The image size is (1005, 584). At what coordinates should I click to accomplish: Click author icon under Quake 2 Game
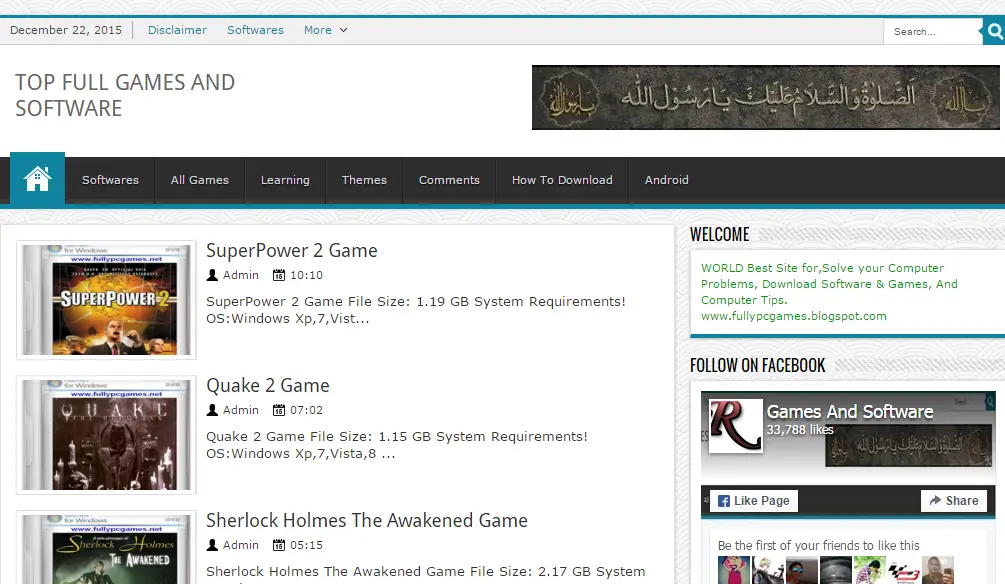point(212,410)
